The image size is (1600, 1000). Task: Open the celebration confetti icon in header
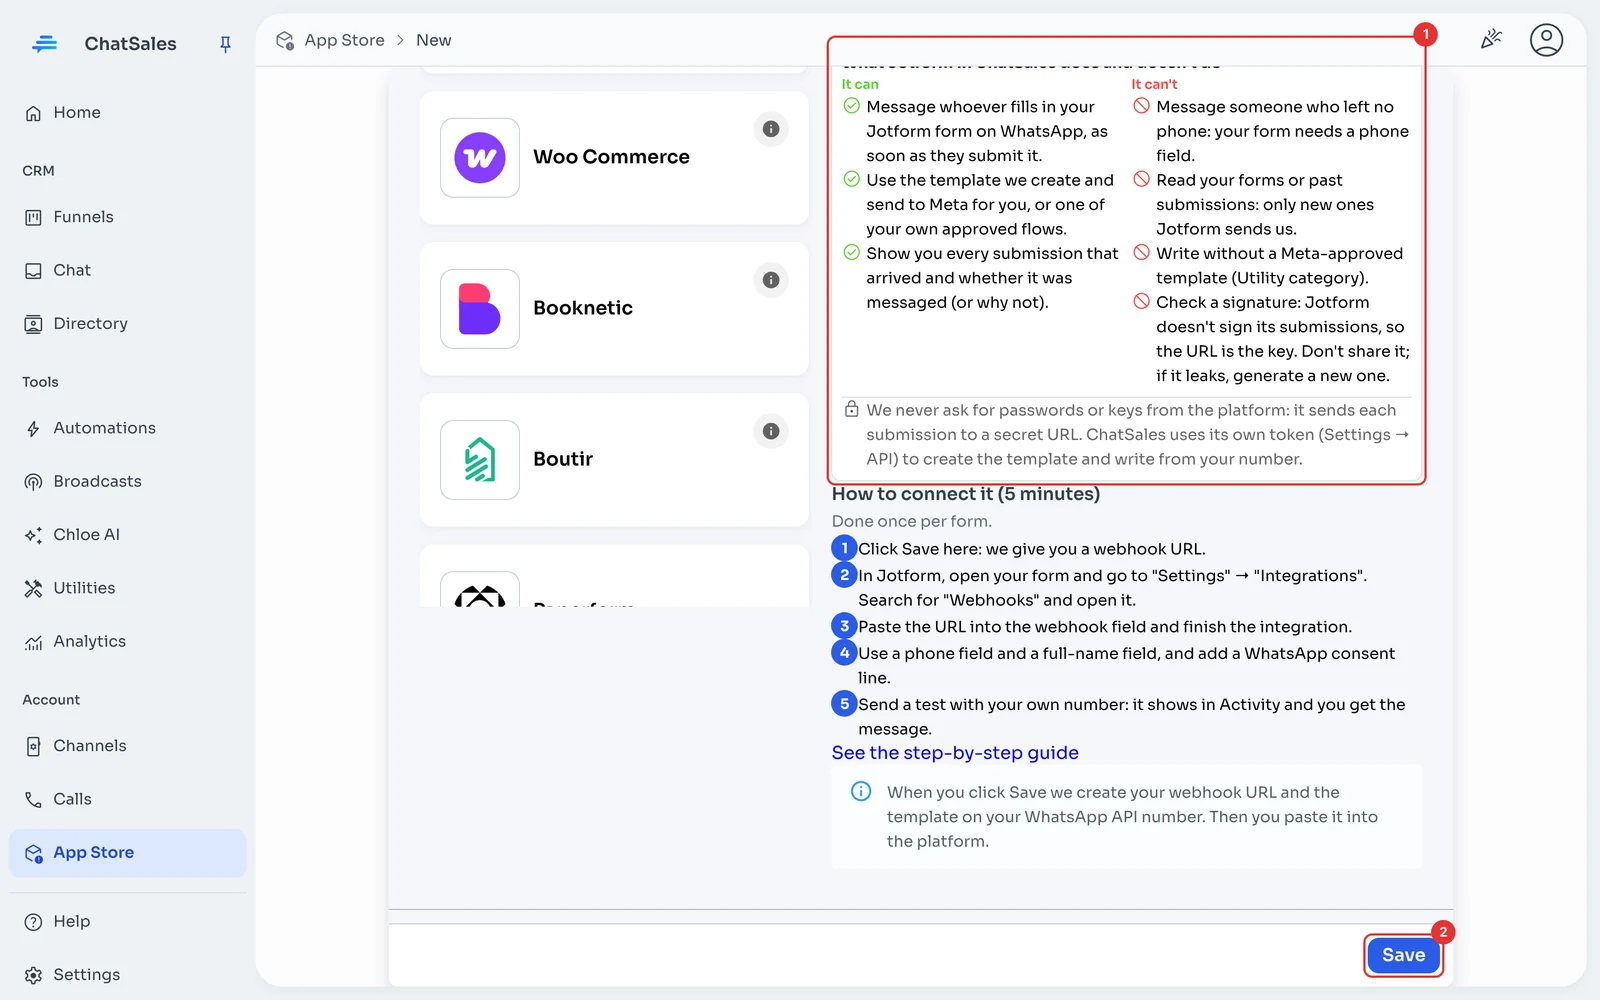coord(1491,39)
